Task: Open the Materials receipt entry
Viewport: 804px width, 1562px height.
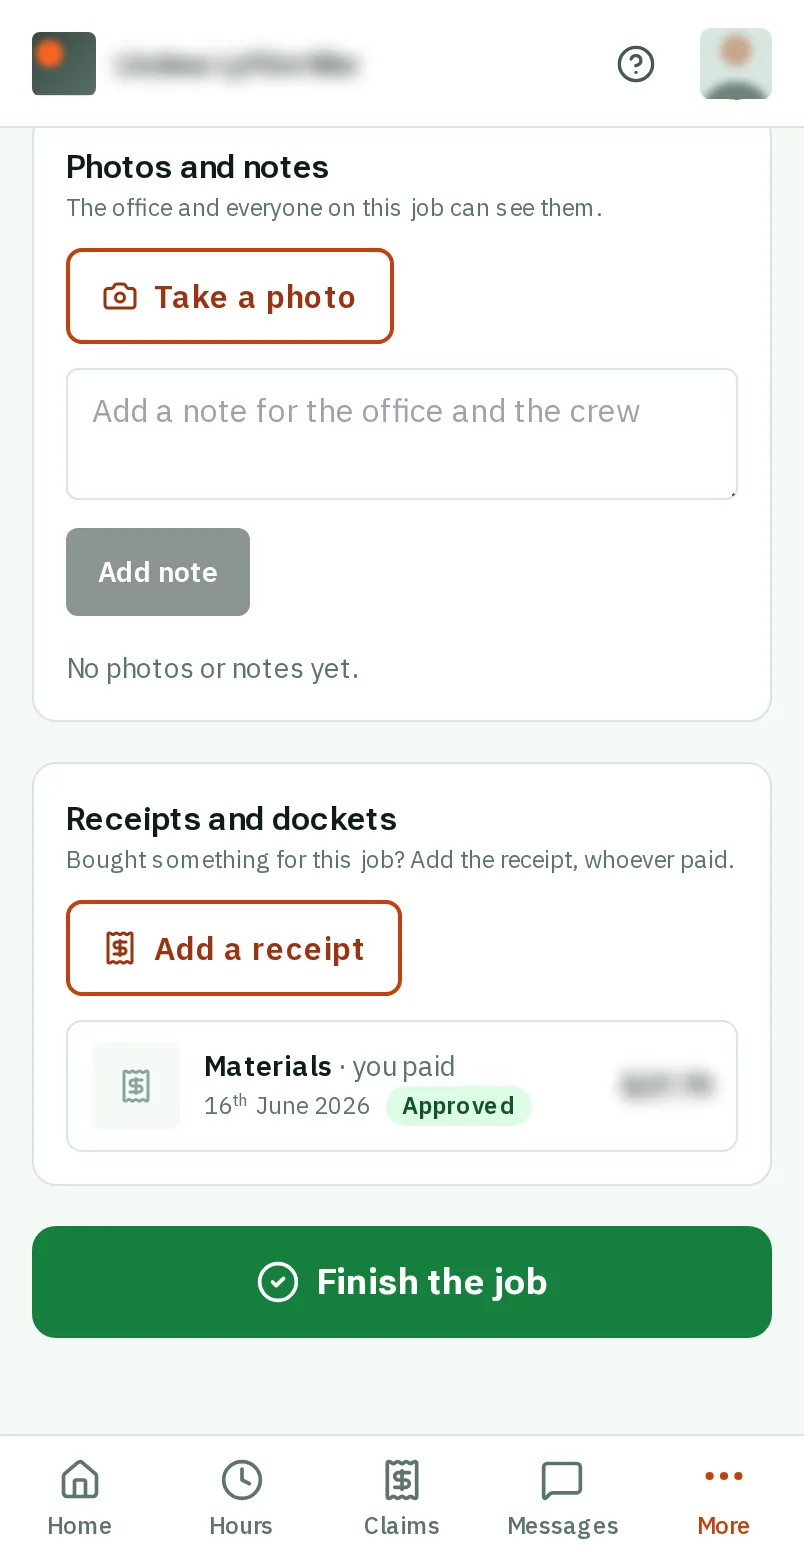Action: tap(402, 1086)
